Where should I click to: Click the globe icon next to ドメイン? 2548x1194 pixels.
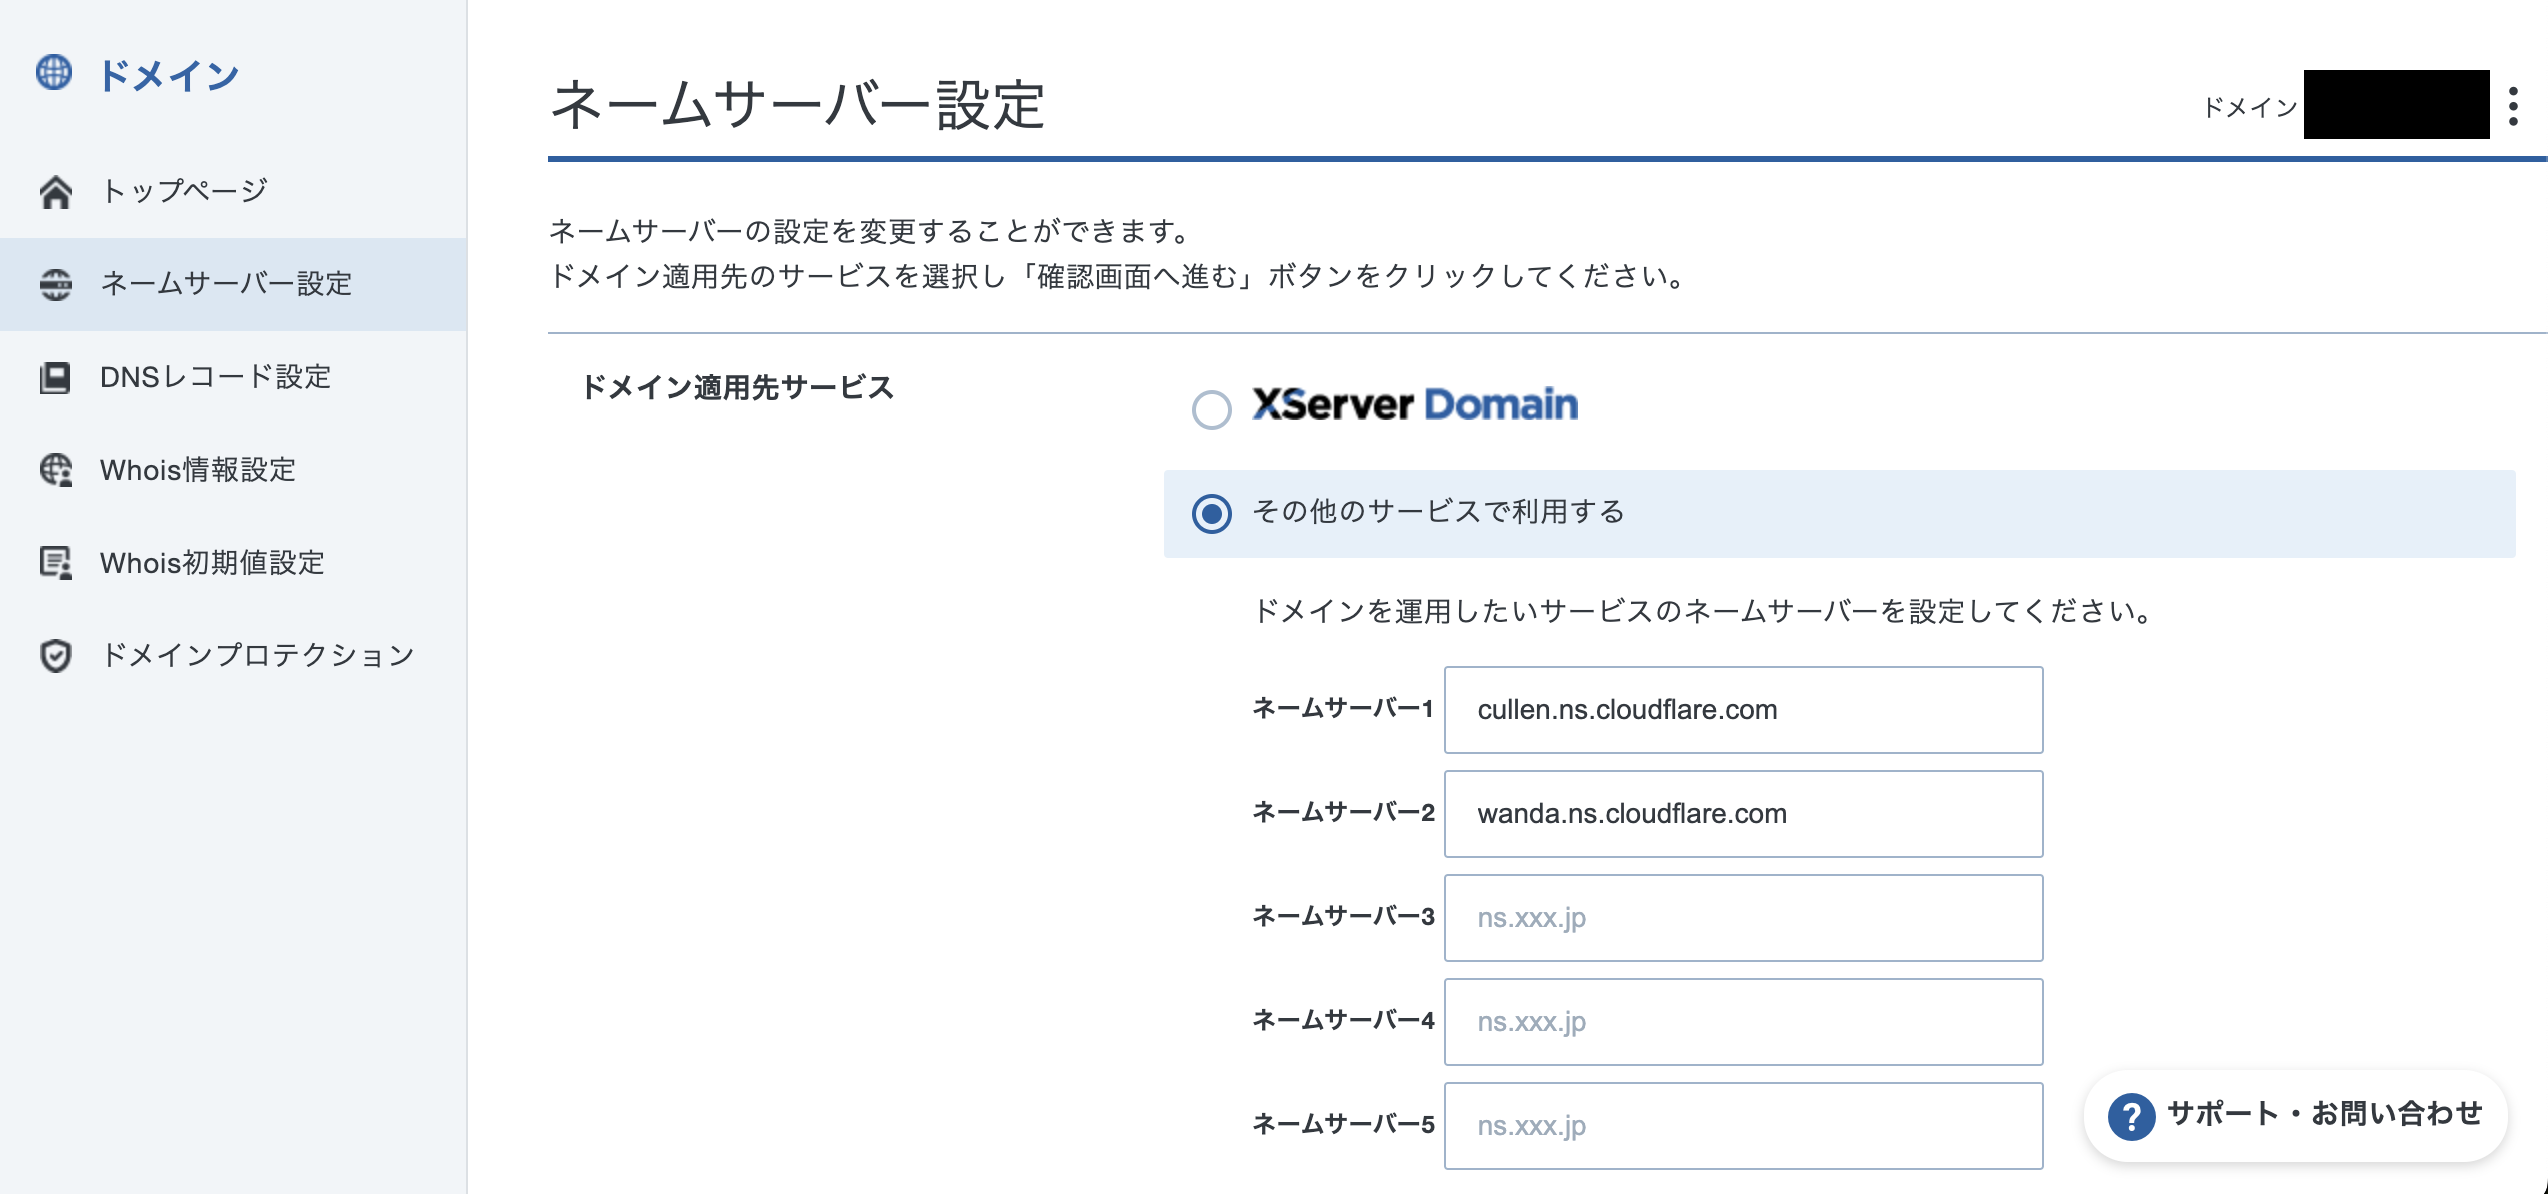coord(55,72)
